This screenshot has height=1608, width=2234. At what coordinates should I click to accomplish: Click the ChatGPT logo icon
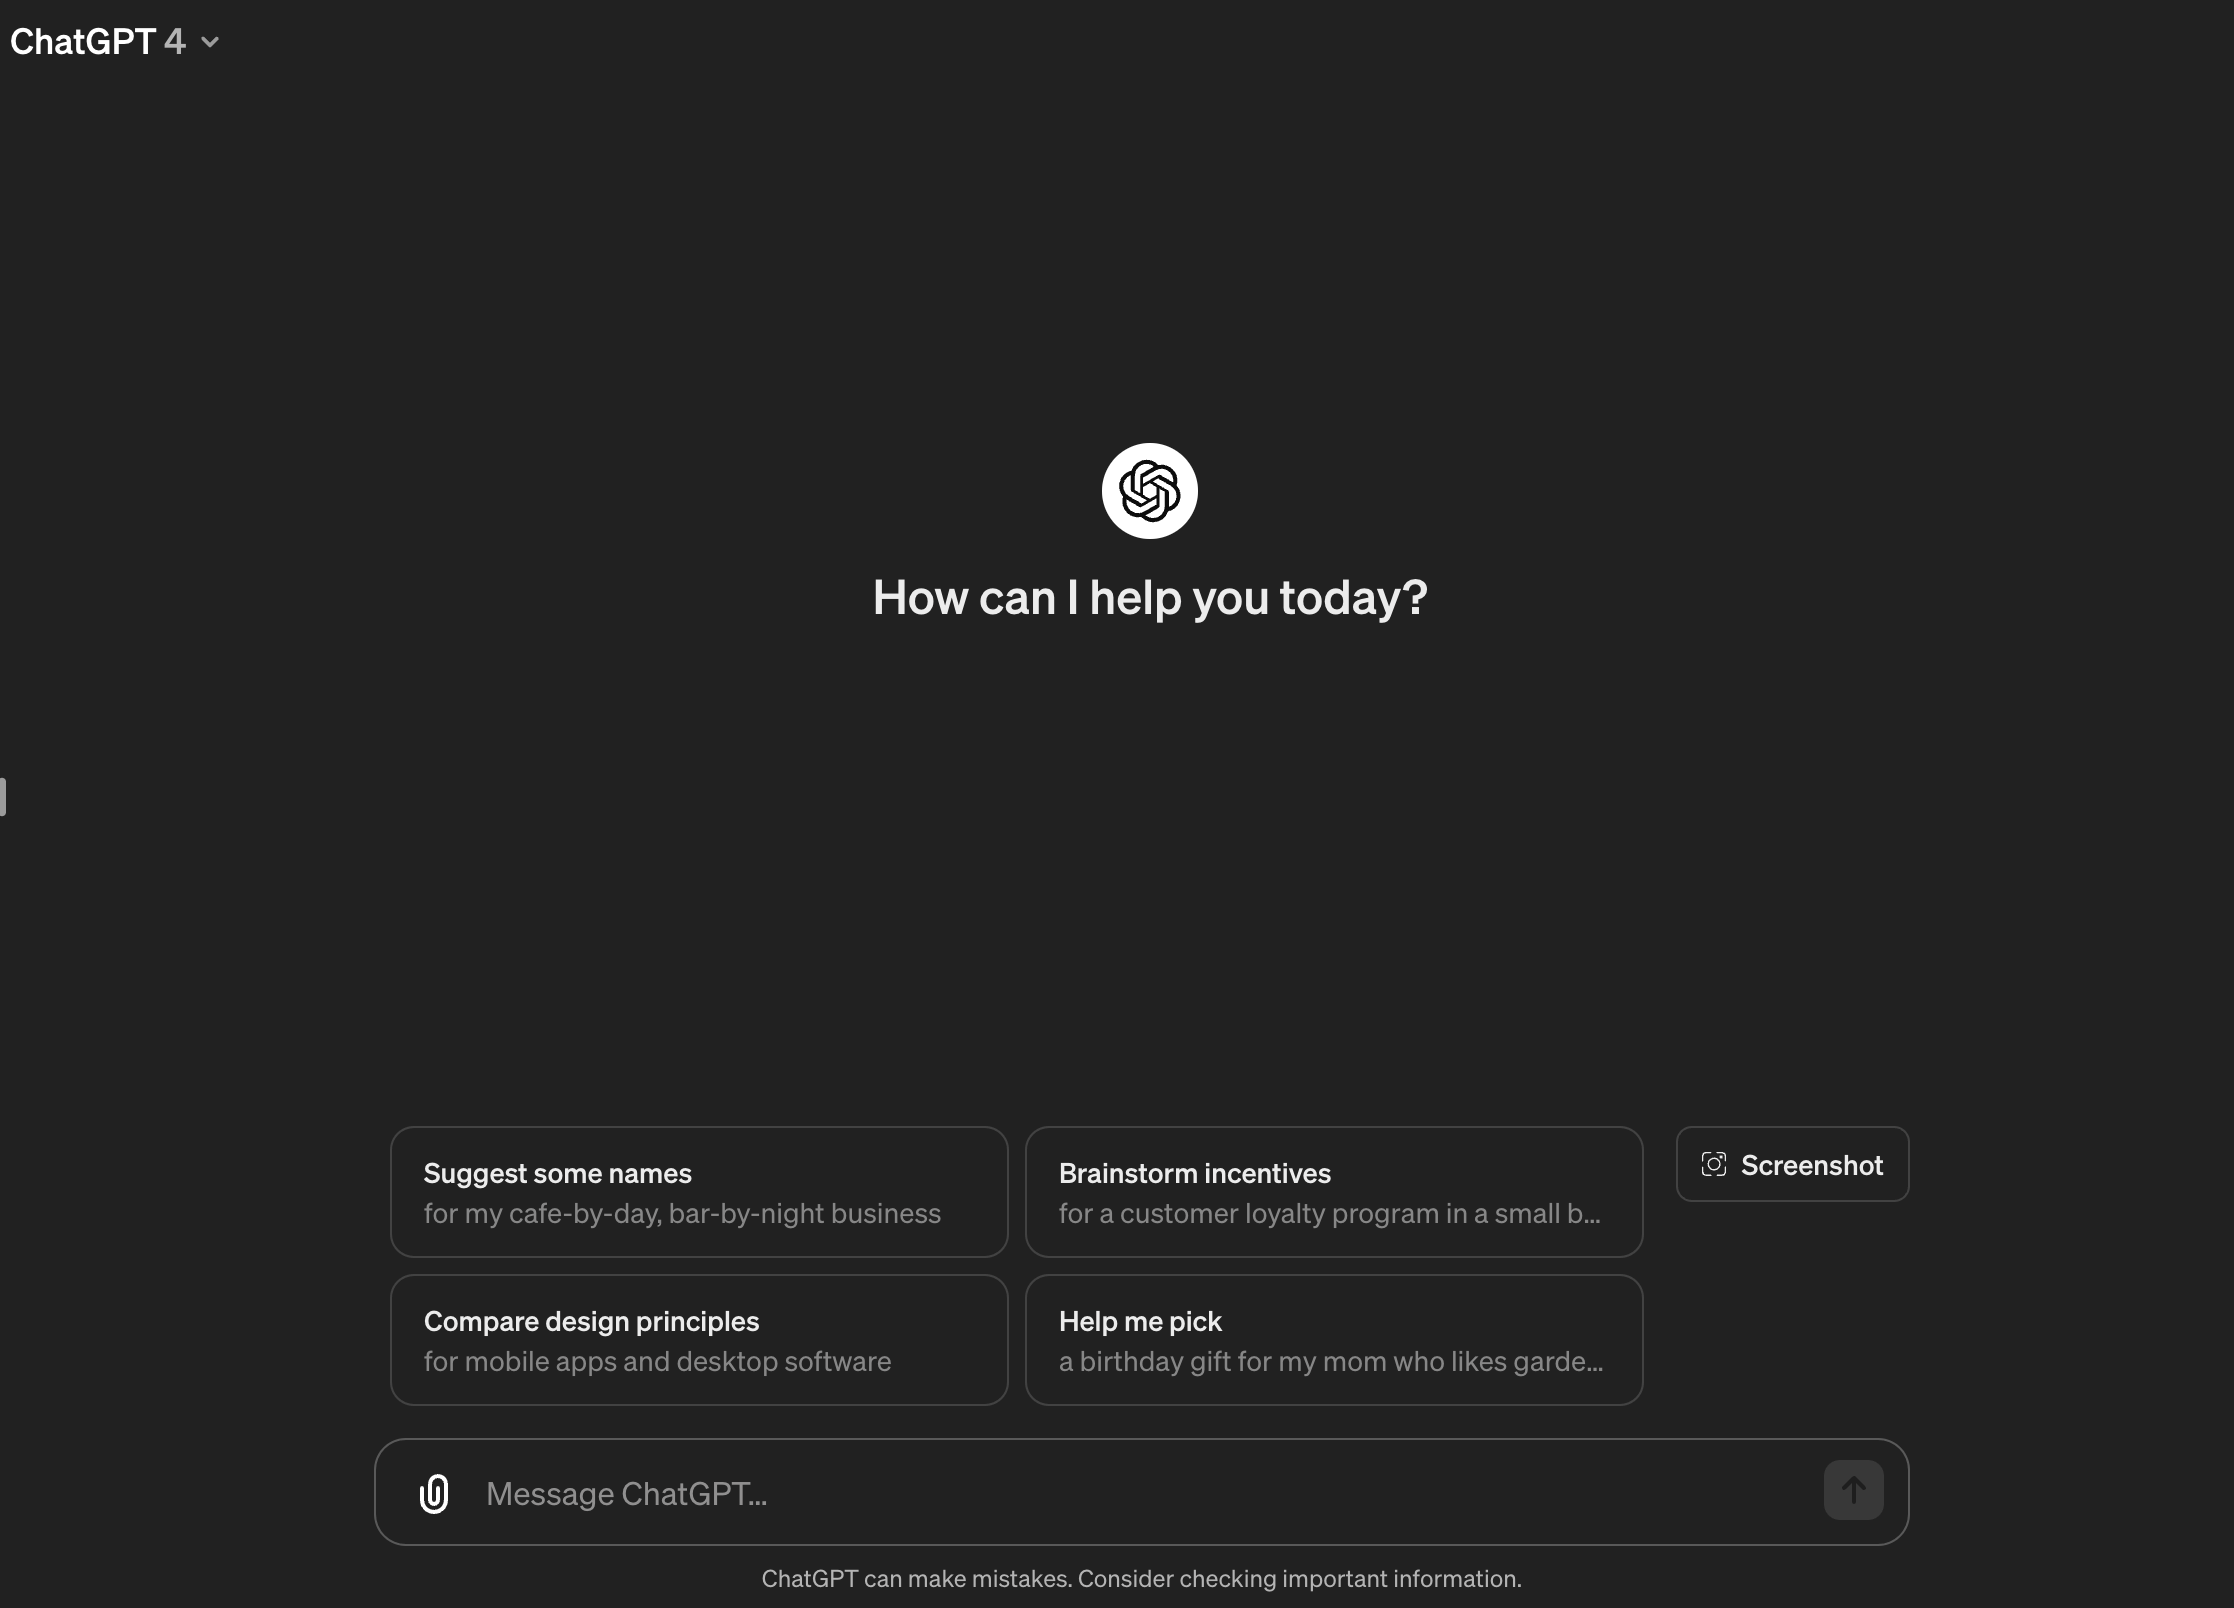pyautogui.click(x=1150, y=489)
